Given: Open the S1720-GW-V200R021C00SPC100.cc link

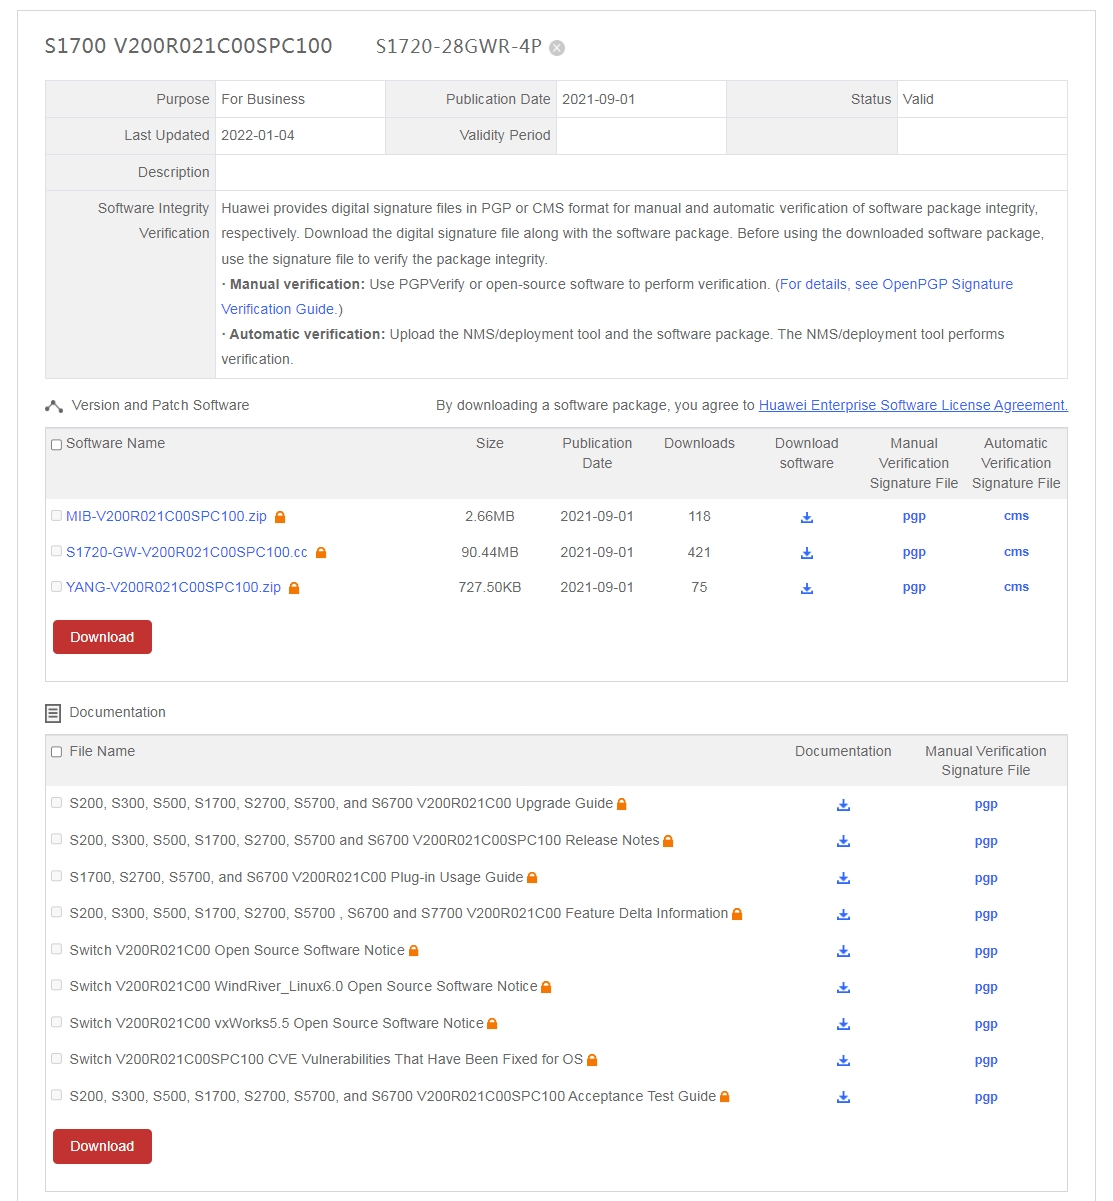Looking at the screenshot, I should [x=187, y=552].
